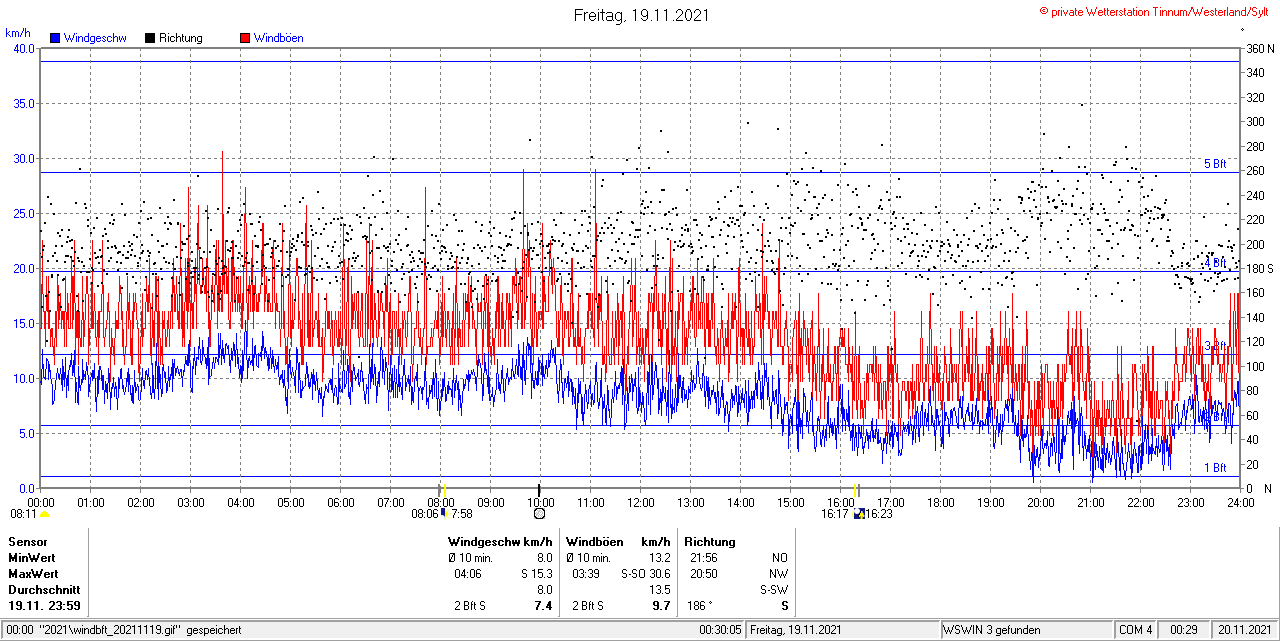Screen dimensions: 1280x641
Task: Click the 24:00 time axis label
Action: [1240, 502]
